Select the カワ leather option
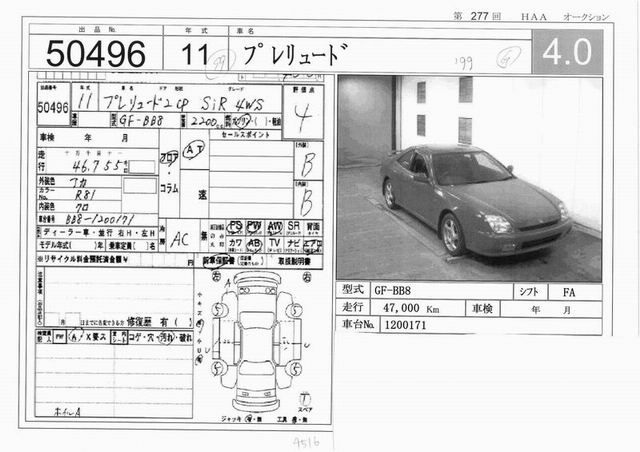The height and width of the screenshot is (452, 640). pyautogui.click(x=236, y=244)
